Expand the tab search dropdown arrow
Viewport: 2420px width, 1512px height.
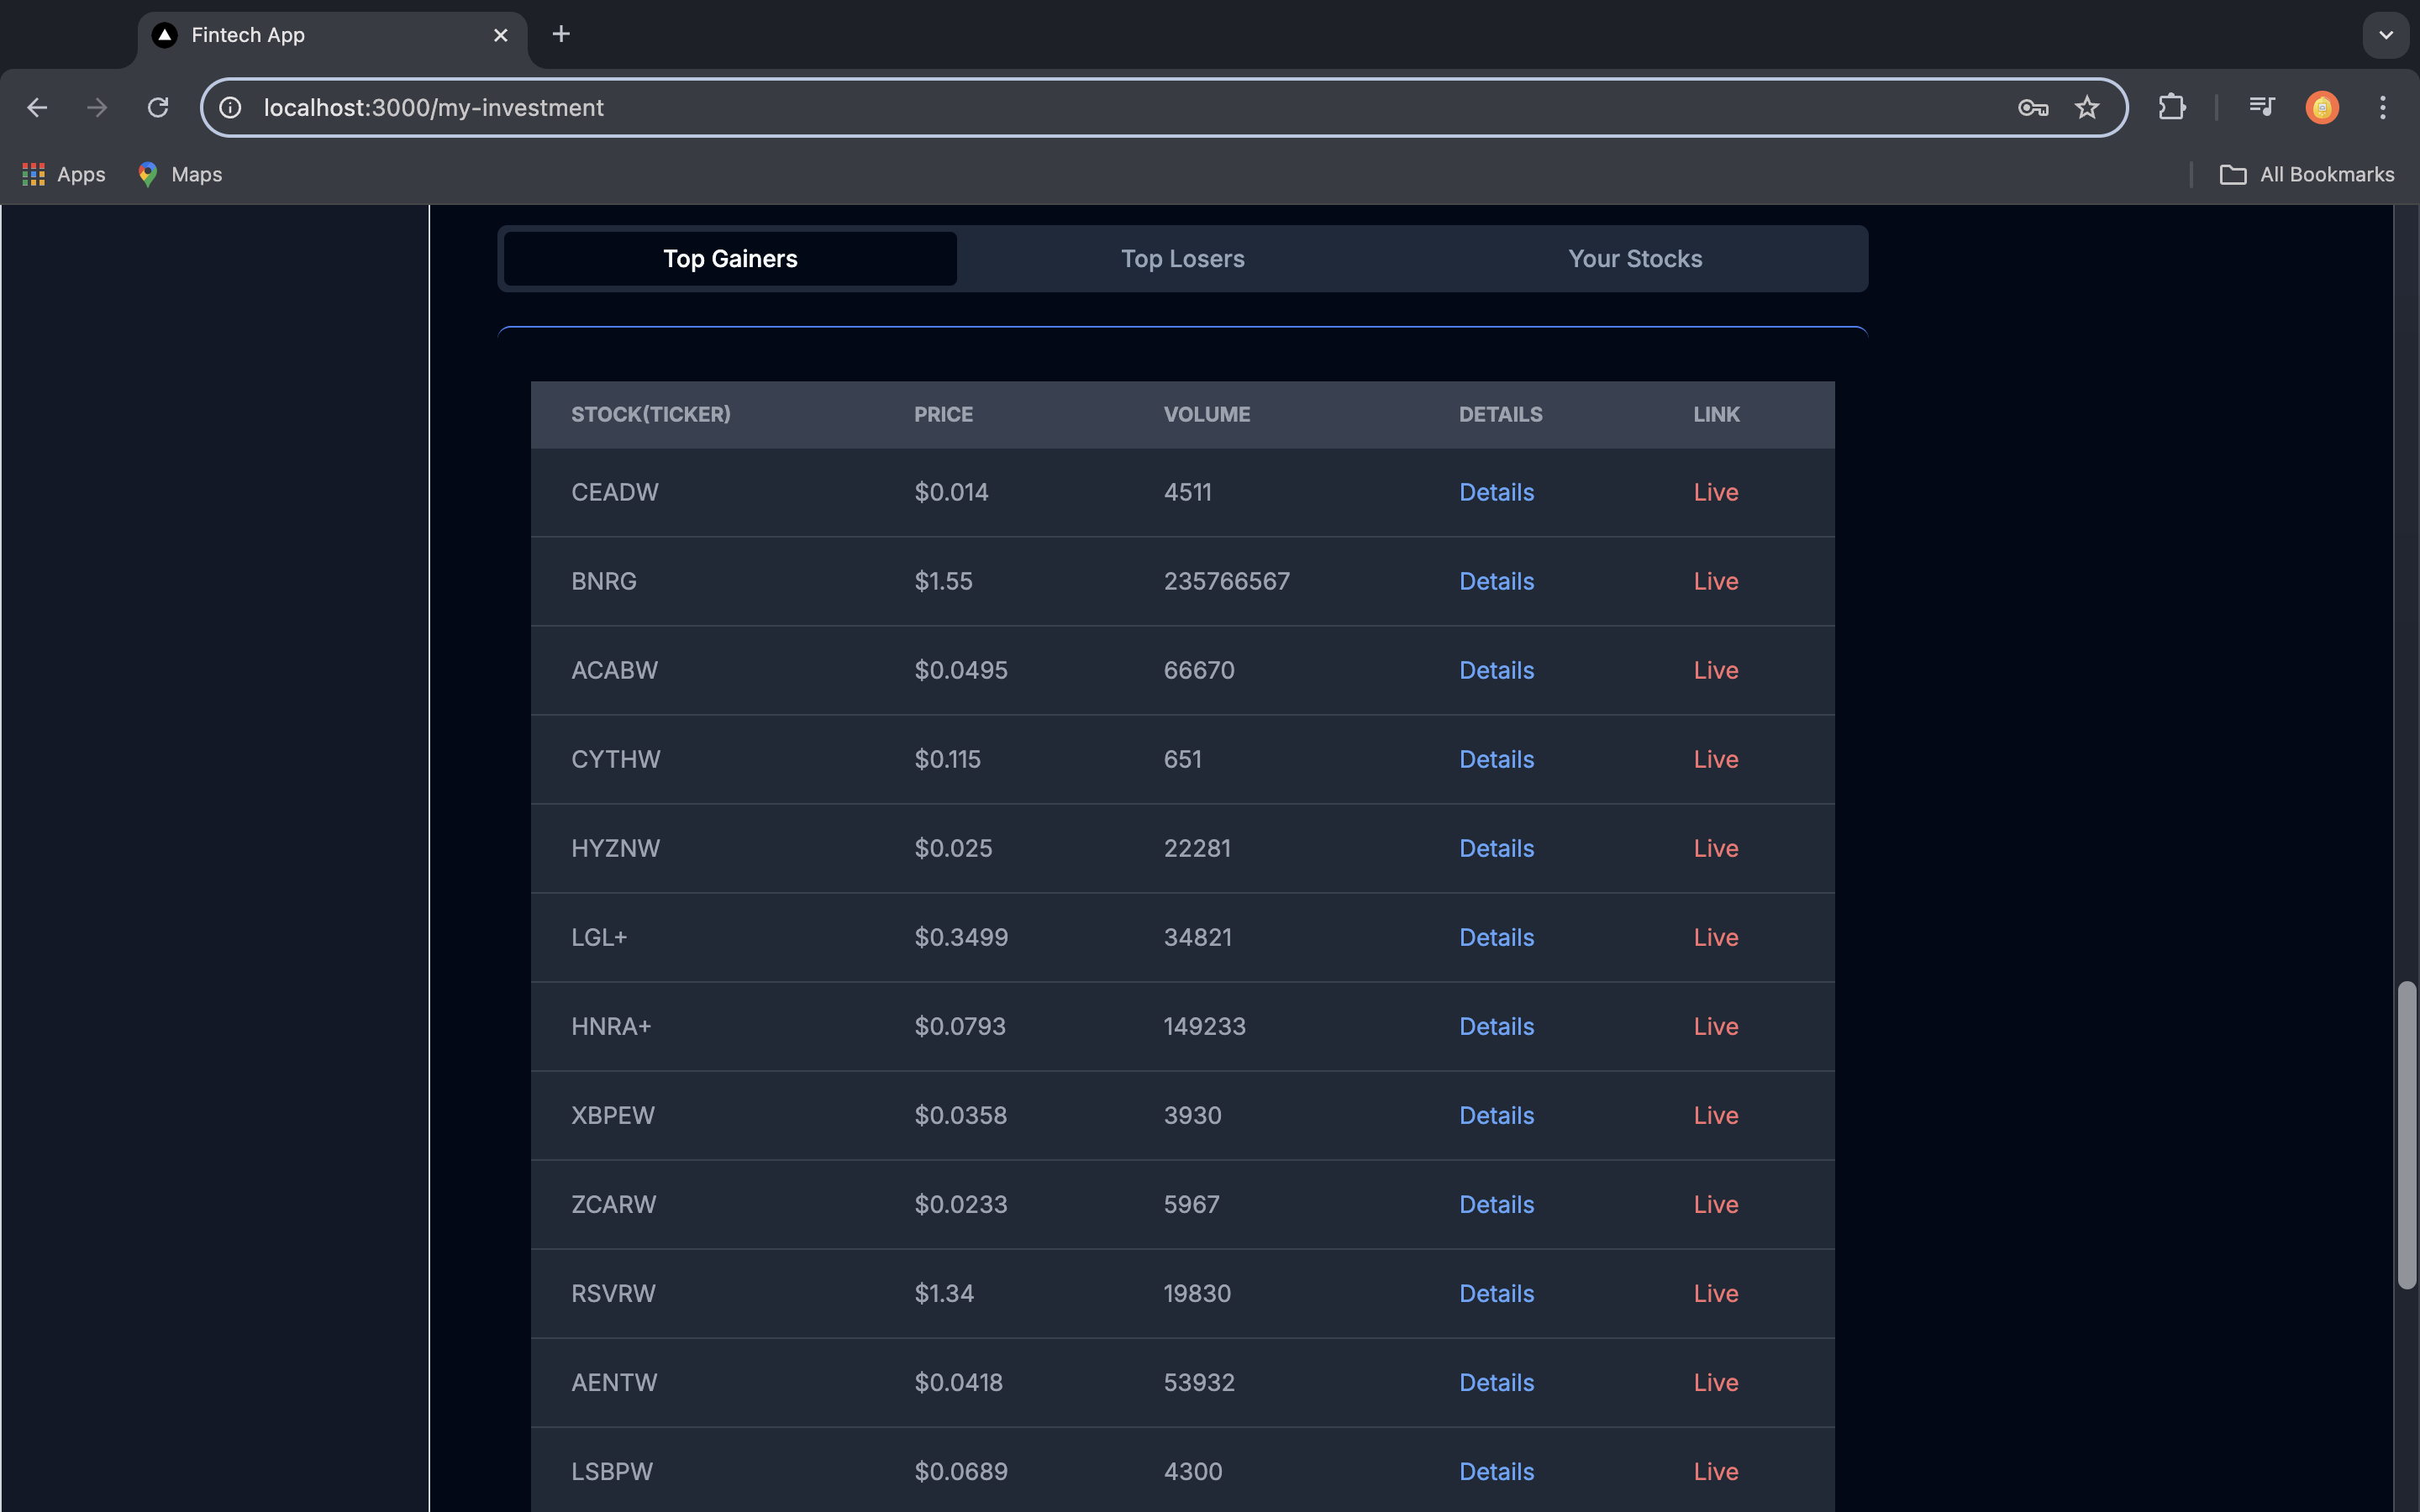point(2385,35)
